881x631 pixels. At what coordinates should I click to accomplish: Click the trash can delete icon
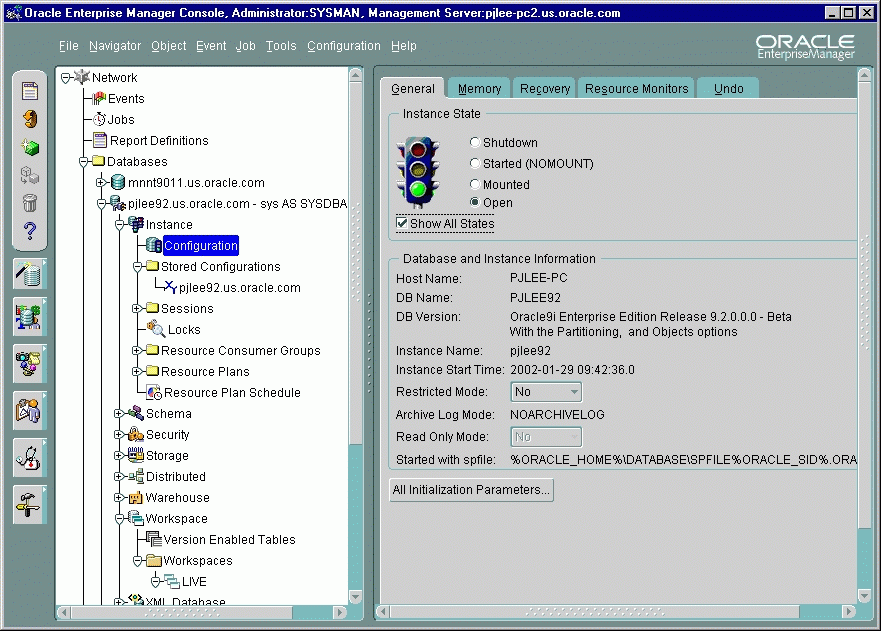(x=30, y=204)
